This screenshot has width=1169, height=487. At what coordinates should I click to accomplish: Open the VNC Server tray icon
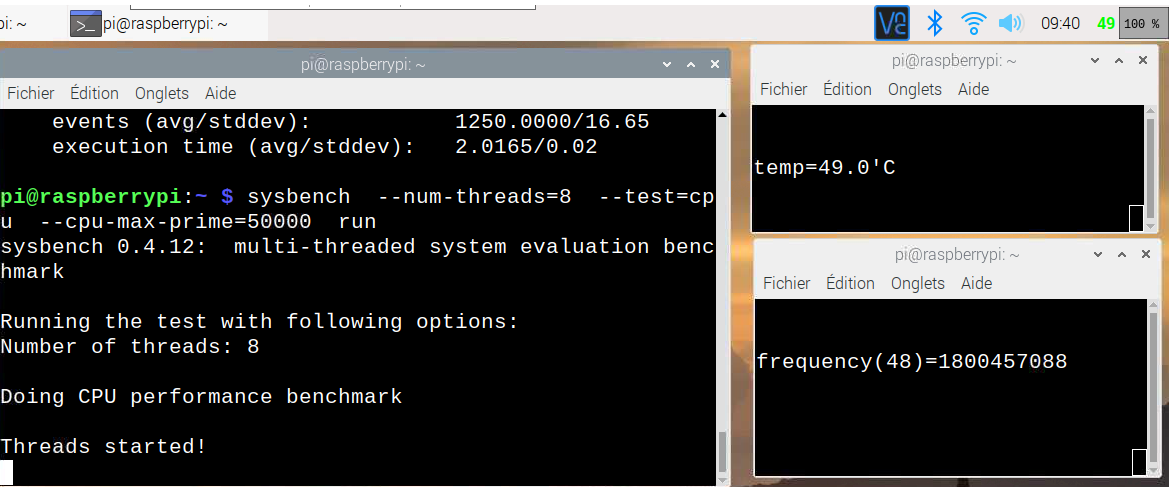click(892, 23)
